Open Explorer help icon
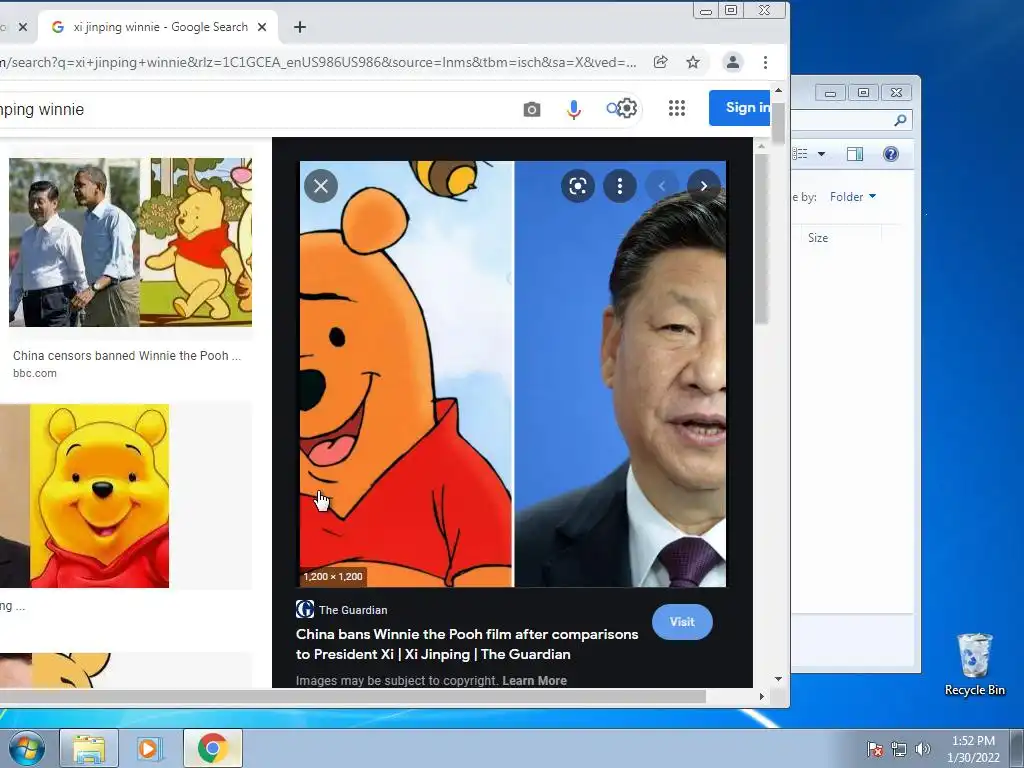Screen dimensions: 1024x768 891,154
